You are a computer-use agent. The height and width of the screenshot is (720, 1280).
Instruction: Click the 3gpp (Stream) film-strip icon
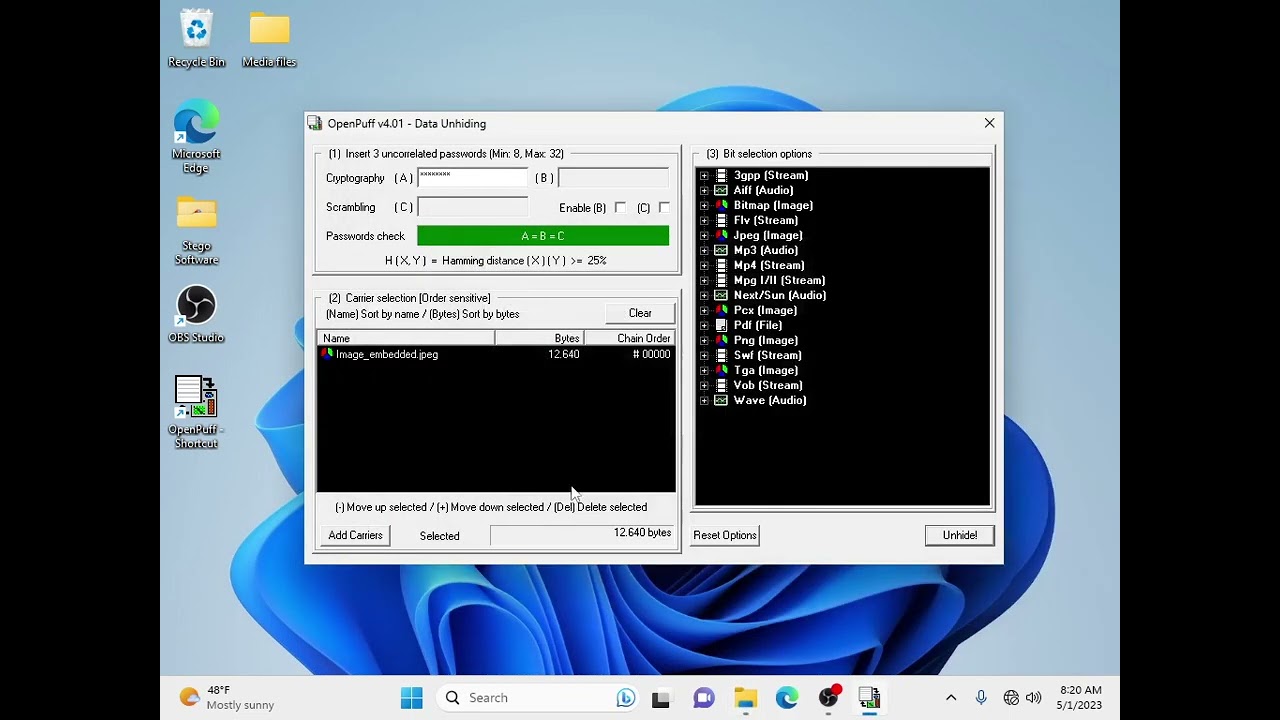[x=721, y=175]
